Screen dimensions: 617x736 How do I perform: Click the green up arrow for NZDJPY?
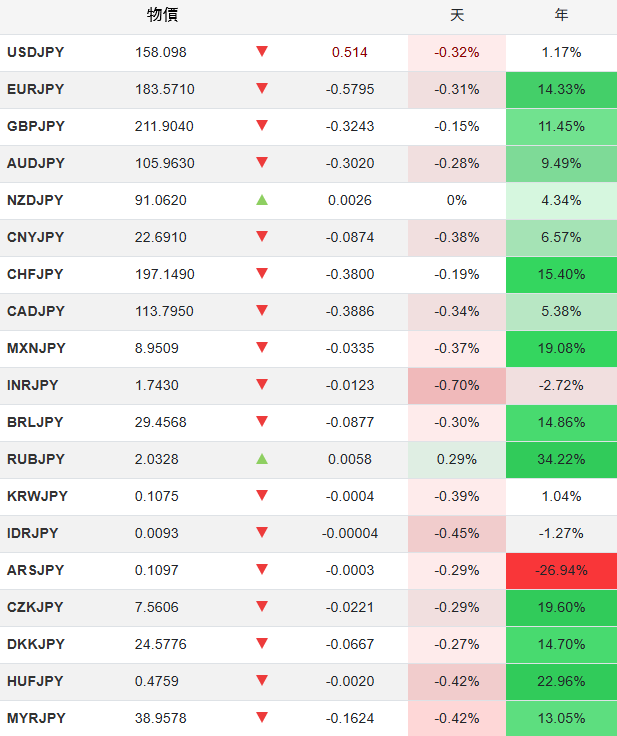click(x=262, y=200)
